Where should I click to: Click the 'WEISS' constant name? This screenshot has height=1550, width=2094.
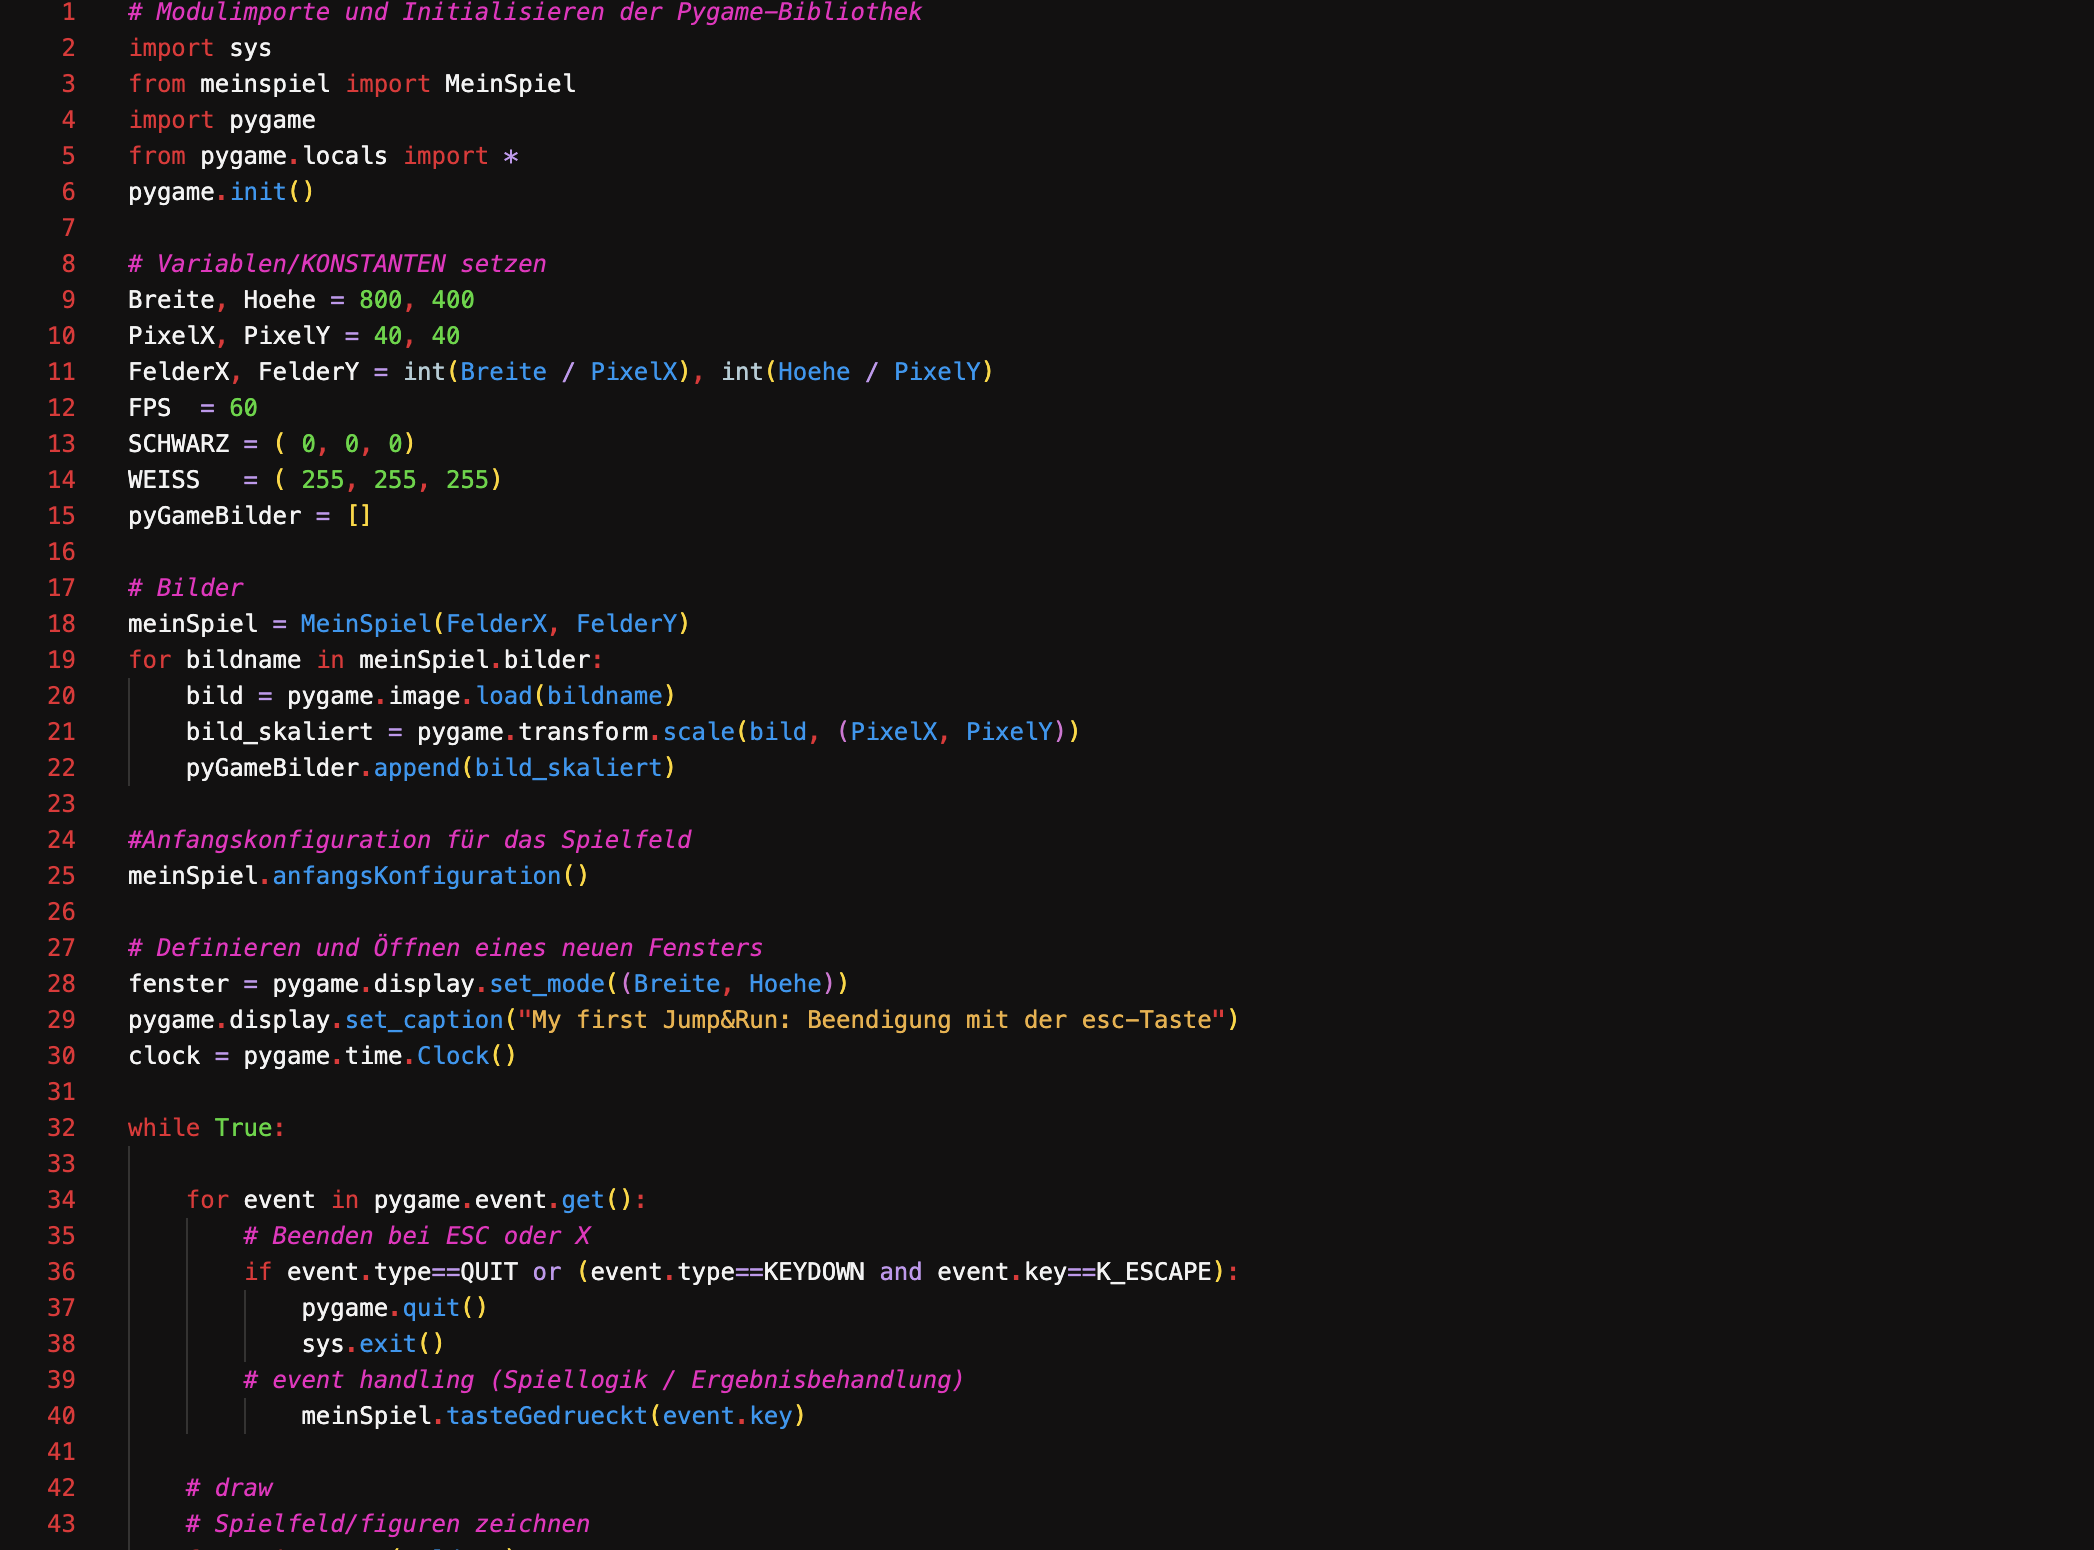coord(164,480)
